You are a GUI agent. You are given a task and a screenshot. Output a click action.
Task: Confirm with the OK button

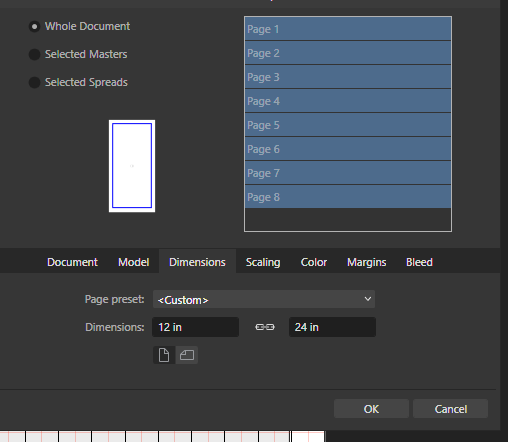click(371, 409)
